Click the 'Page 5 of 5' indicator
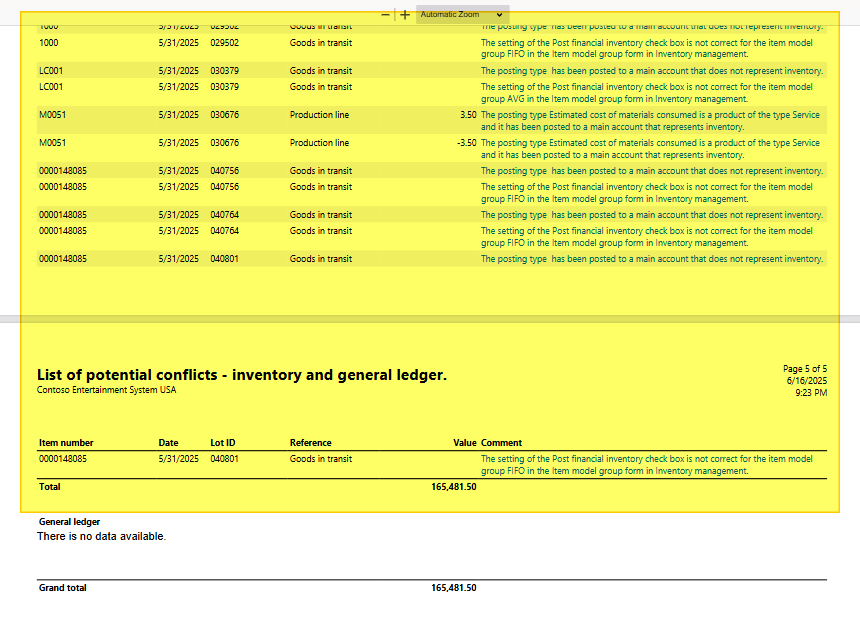This screenshot has width=860, height=638. click(x=804, y=369)
